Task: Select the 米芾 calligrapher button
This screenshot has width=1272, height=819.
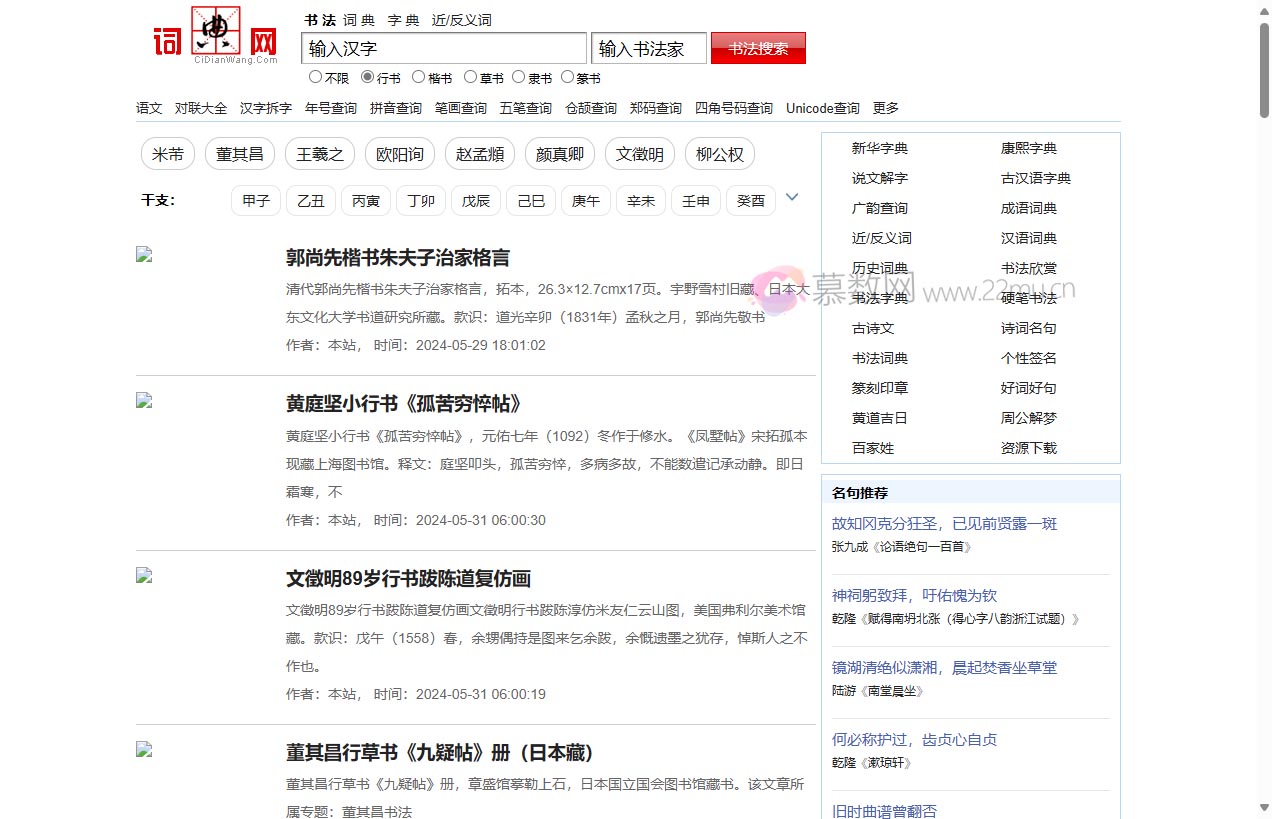Action: tap(167, 153)
